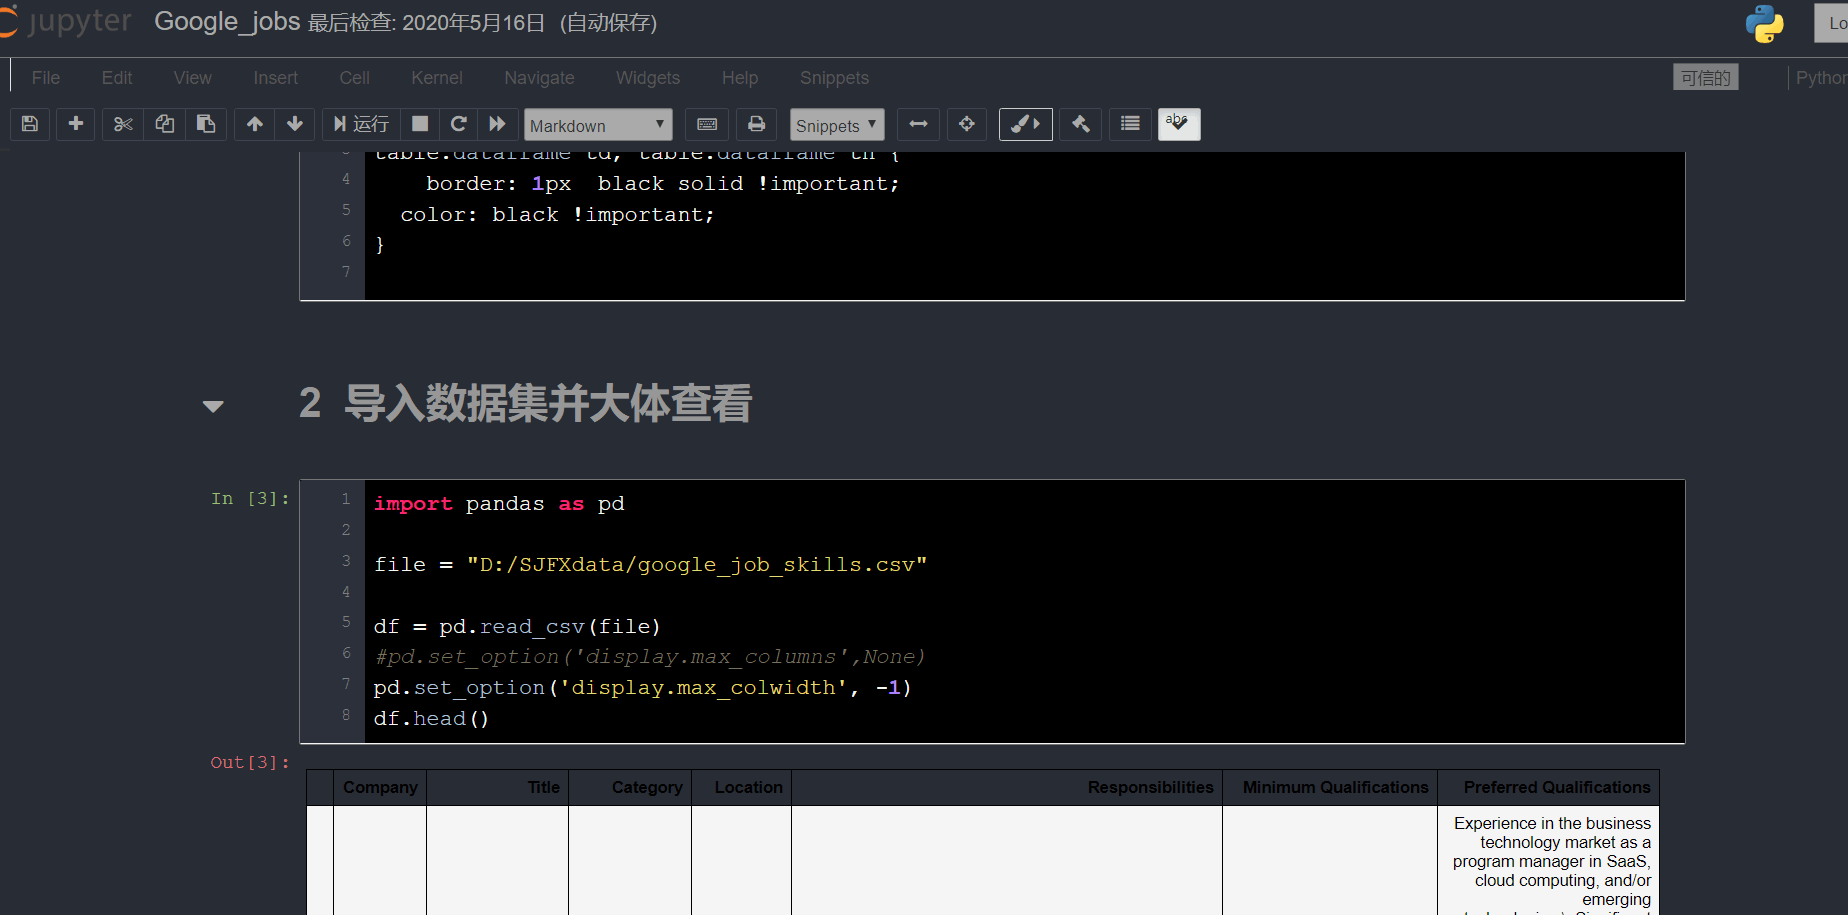
Task: Save the notebook with the save icon
Action: point(29,124)
